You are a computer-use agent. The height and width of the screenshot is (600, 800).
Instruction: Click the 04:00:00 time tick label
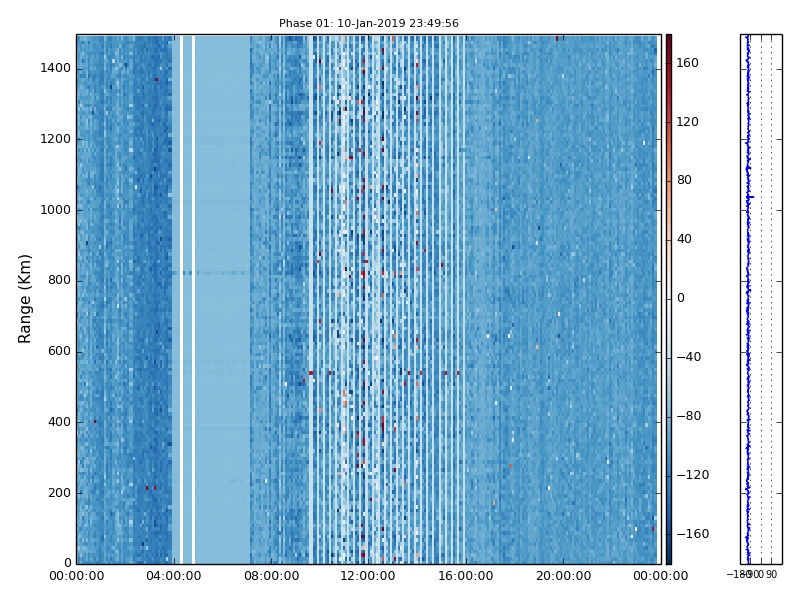[x=174, y=577]
